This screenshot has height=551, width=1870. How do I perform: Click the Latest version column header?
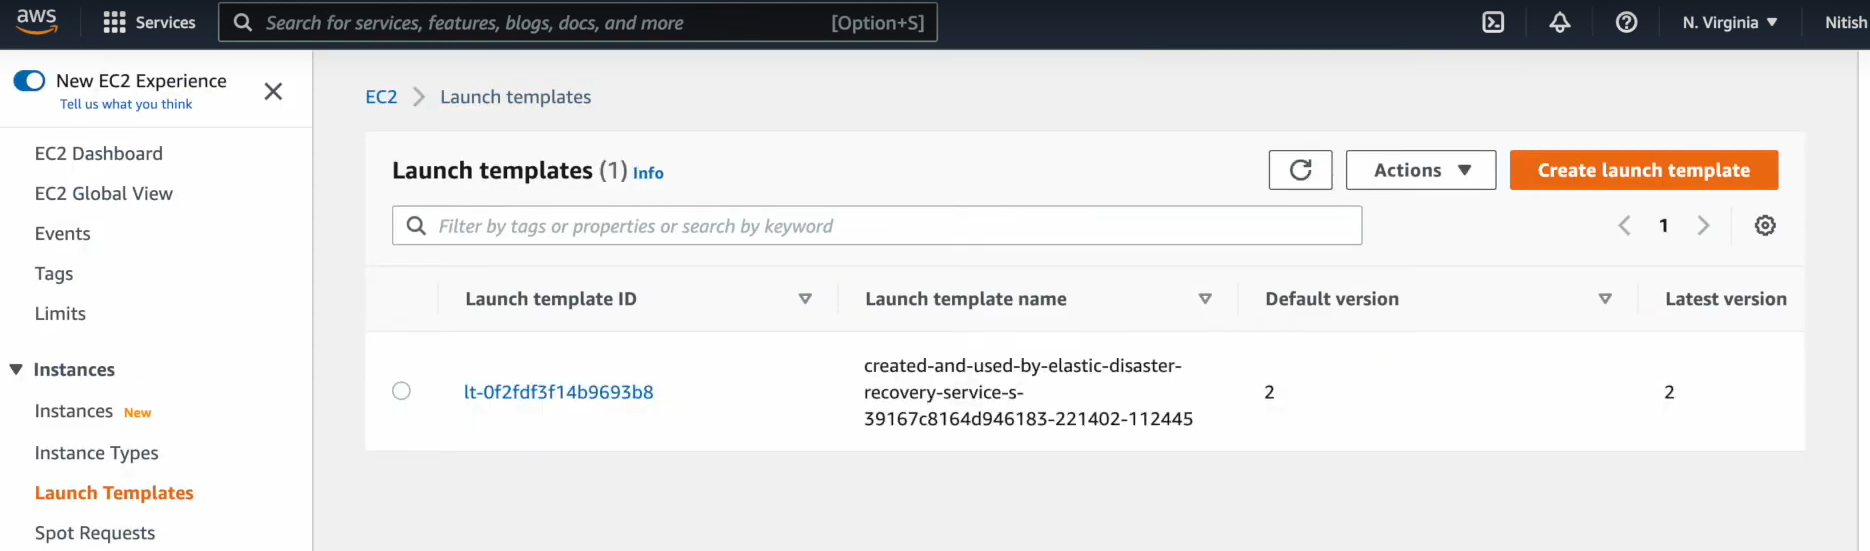pos(1726,299)
